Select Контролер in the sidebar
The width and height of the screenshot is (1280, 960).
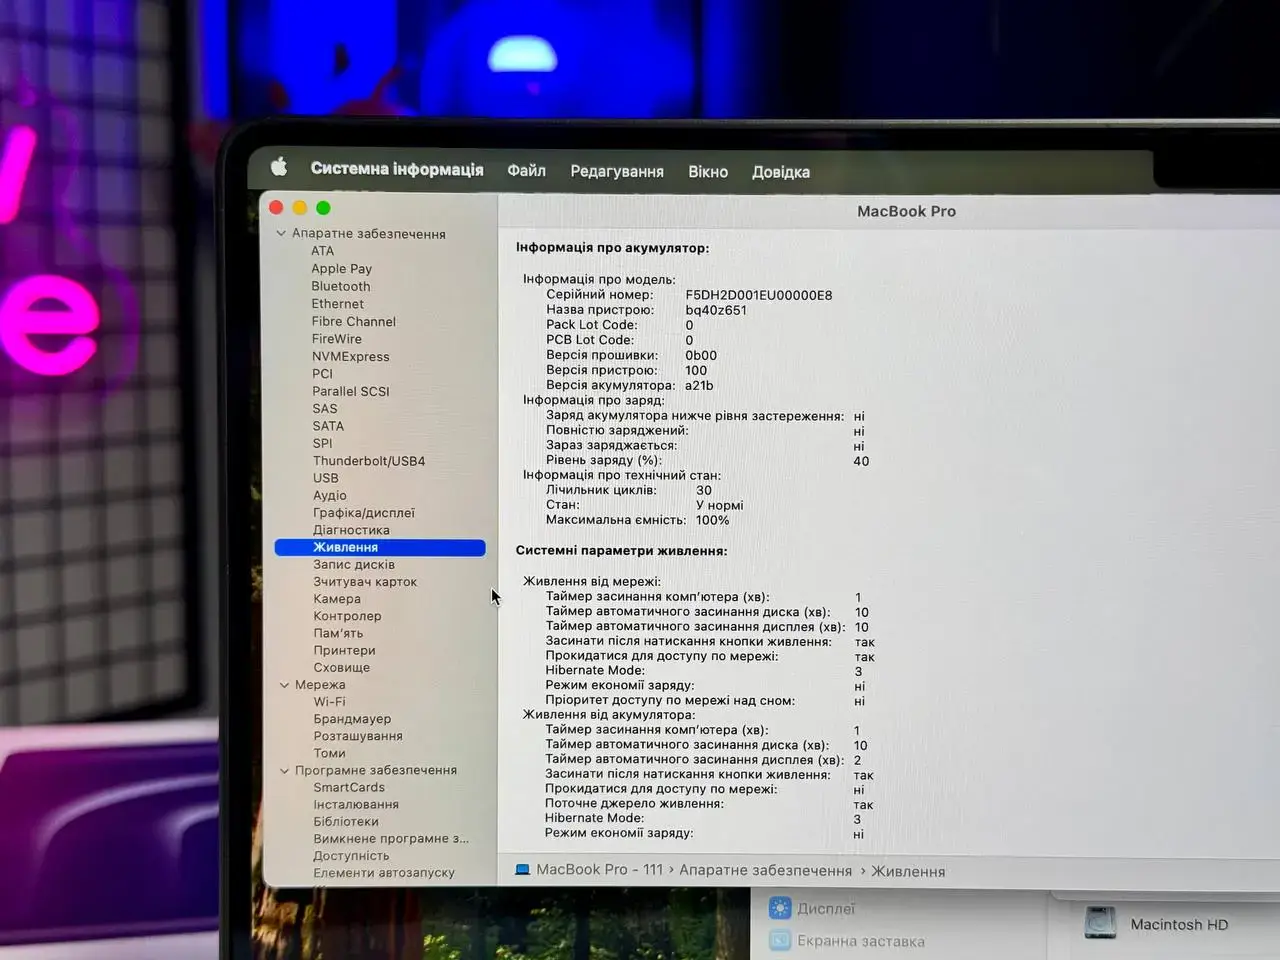tap(347, 616)
